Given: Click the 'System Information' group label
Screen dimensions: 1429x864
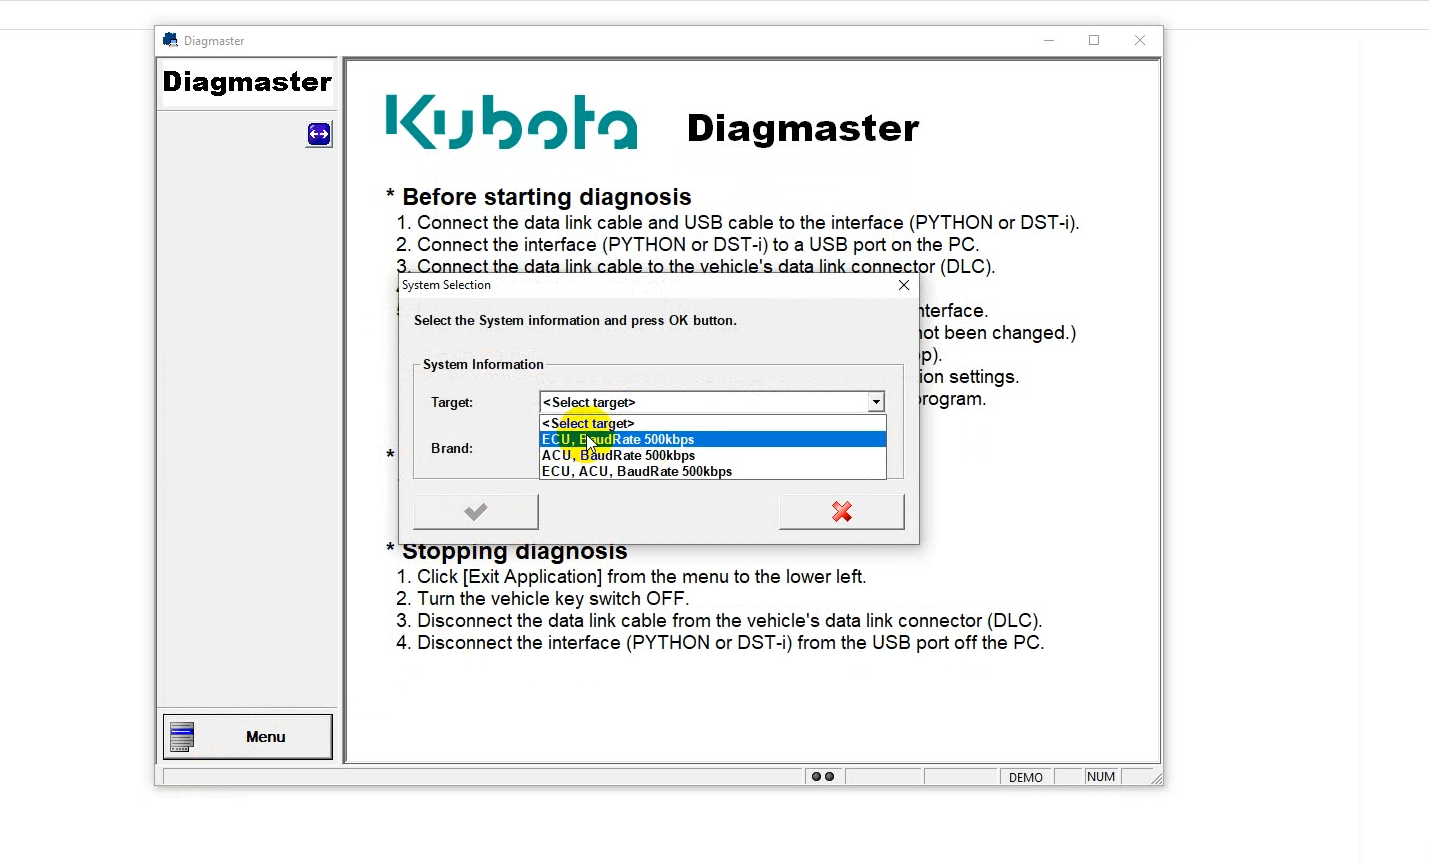Looking at the screenshot, I should [483, 364].
